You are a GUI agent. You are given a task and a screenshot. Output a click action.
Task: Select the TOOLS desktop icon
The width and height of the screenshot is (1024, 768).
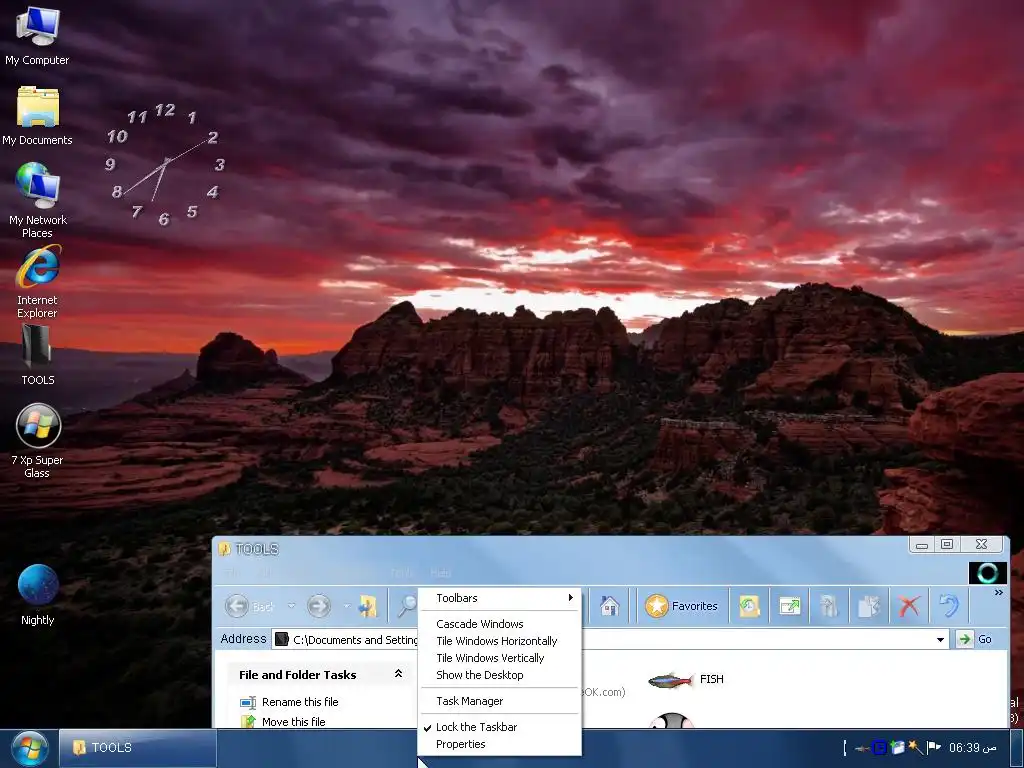tap(37, 355)
